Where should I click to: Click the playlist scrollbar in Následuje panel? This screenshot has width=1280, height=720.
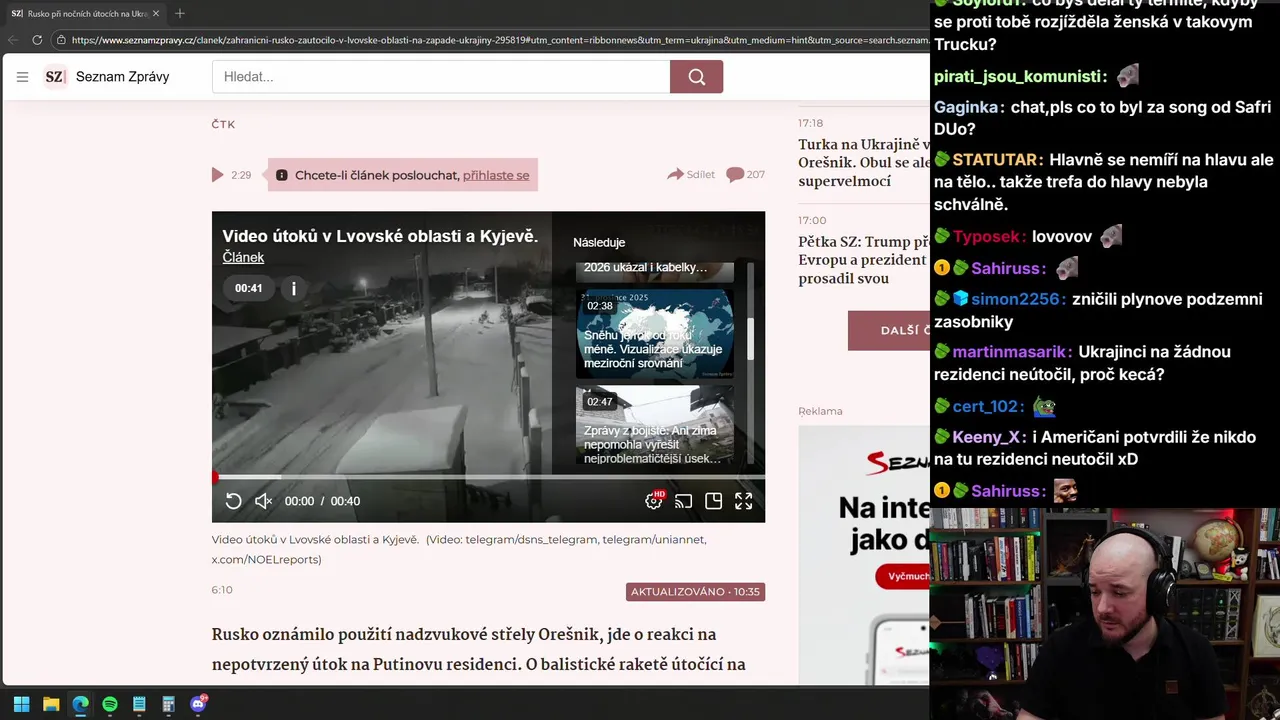[750, 340]
